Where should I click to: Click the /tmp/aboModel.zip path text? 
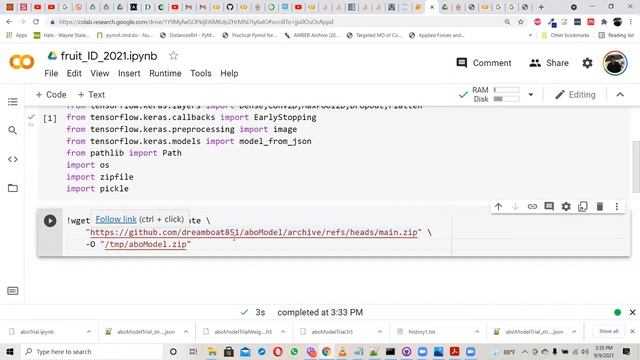click(x=146, y=244)
